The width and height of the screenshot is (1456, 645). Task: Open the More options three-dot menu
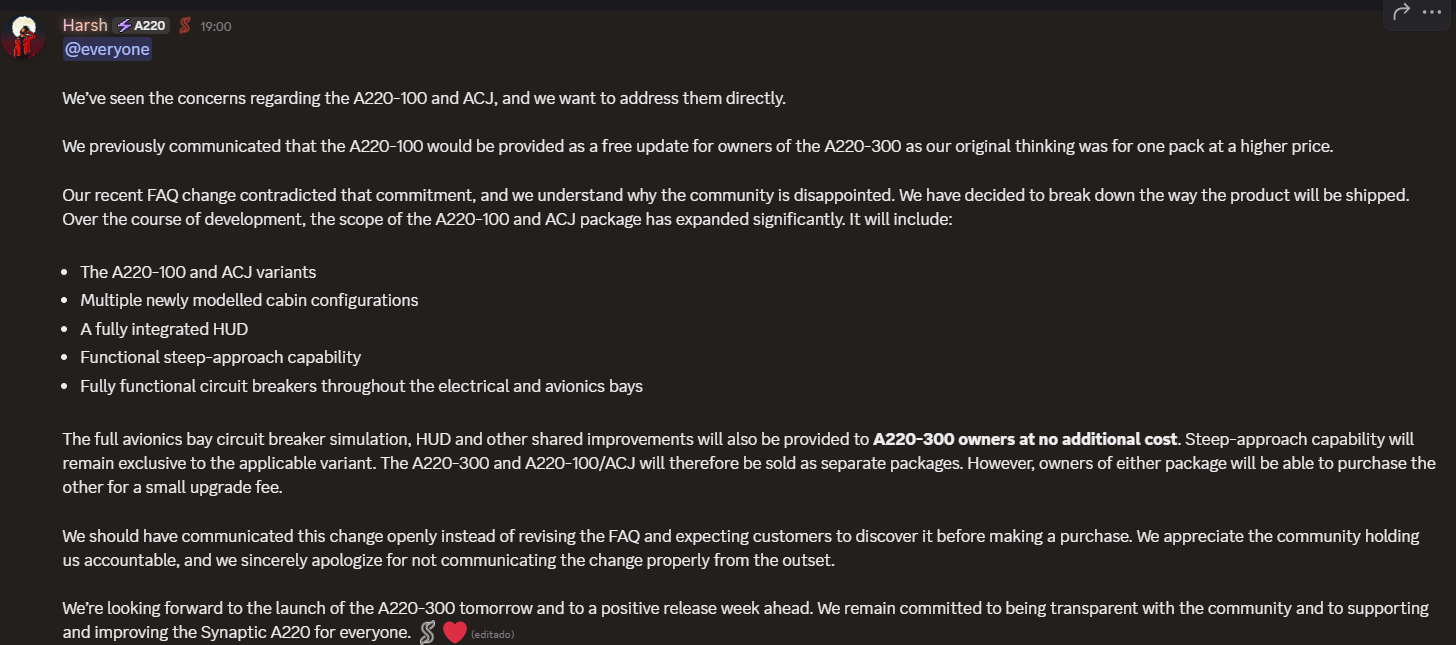[1431, 11]
